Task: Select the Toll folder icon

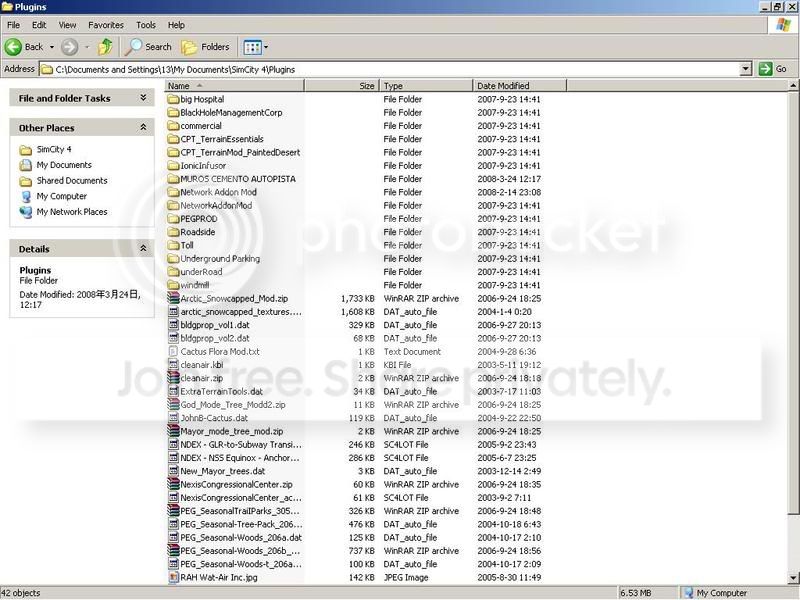Action: (173, 245)
